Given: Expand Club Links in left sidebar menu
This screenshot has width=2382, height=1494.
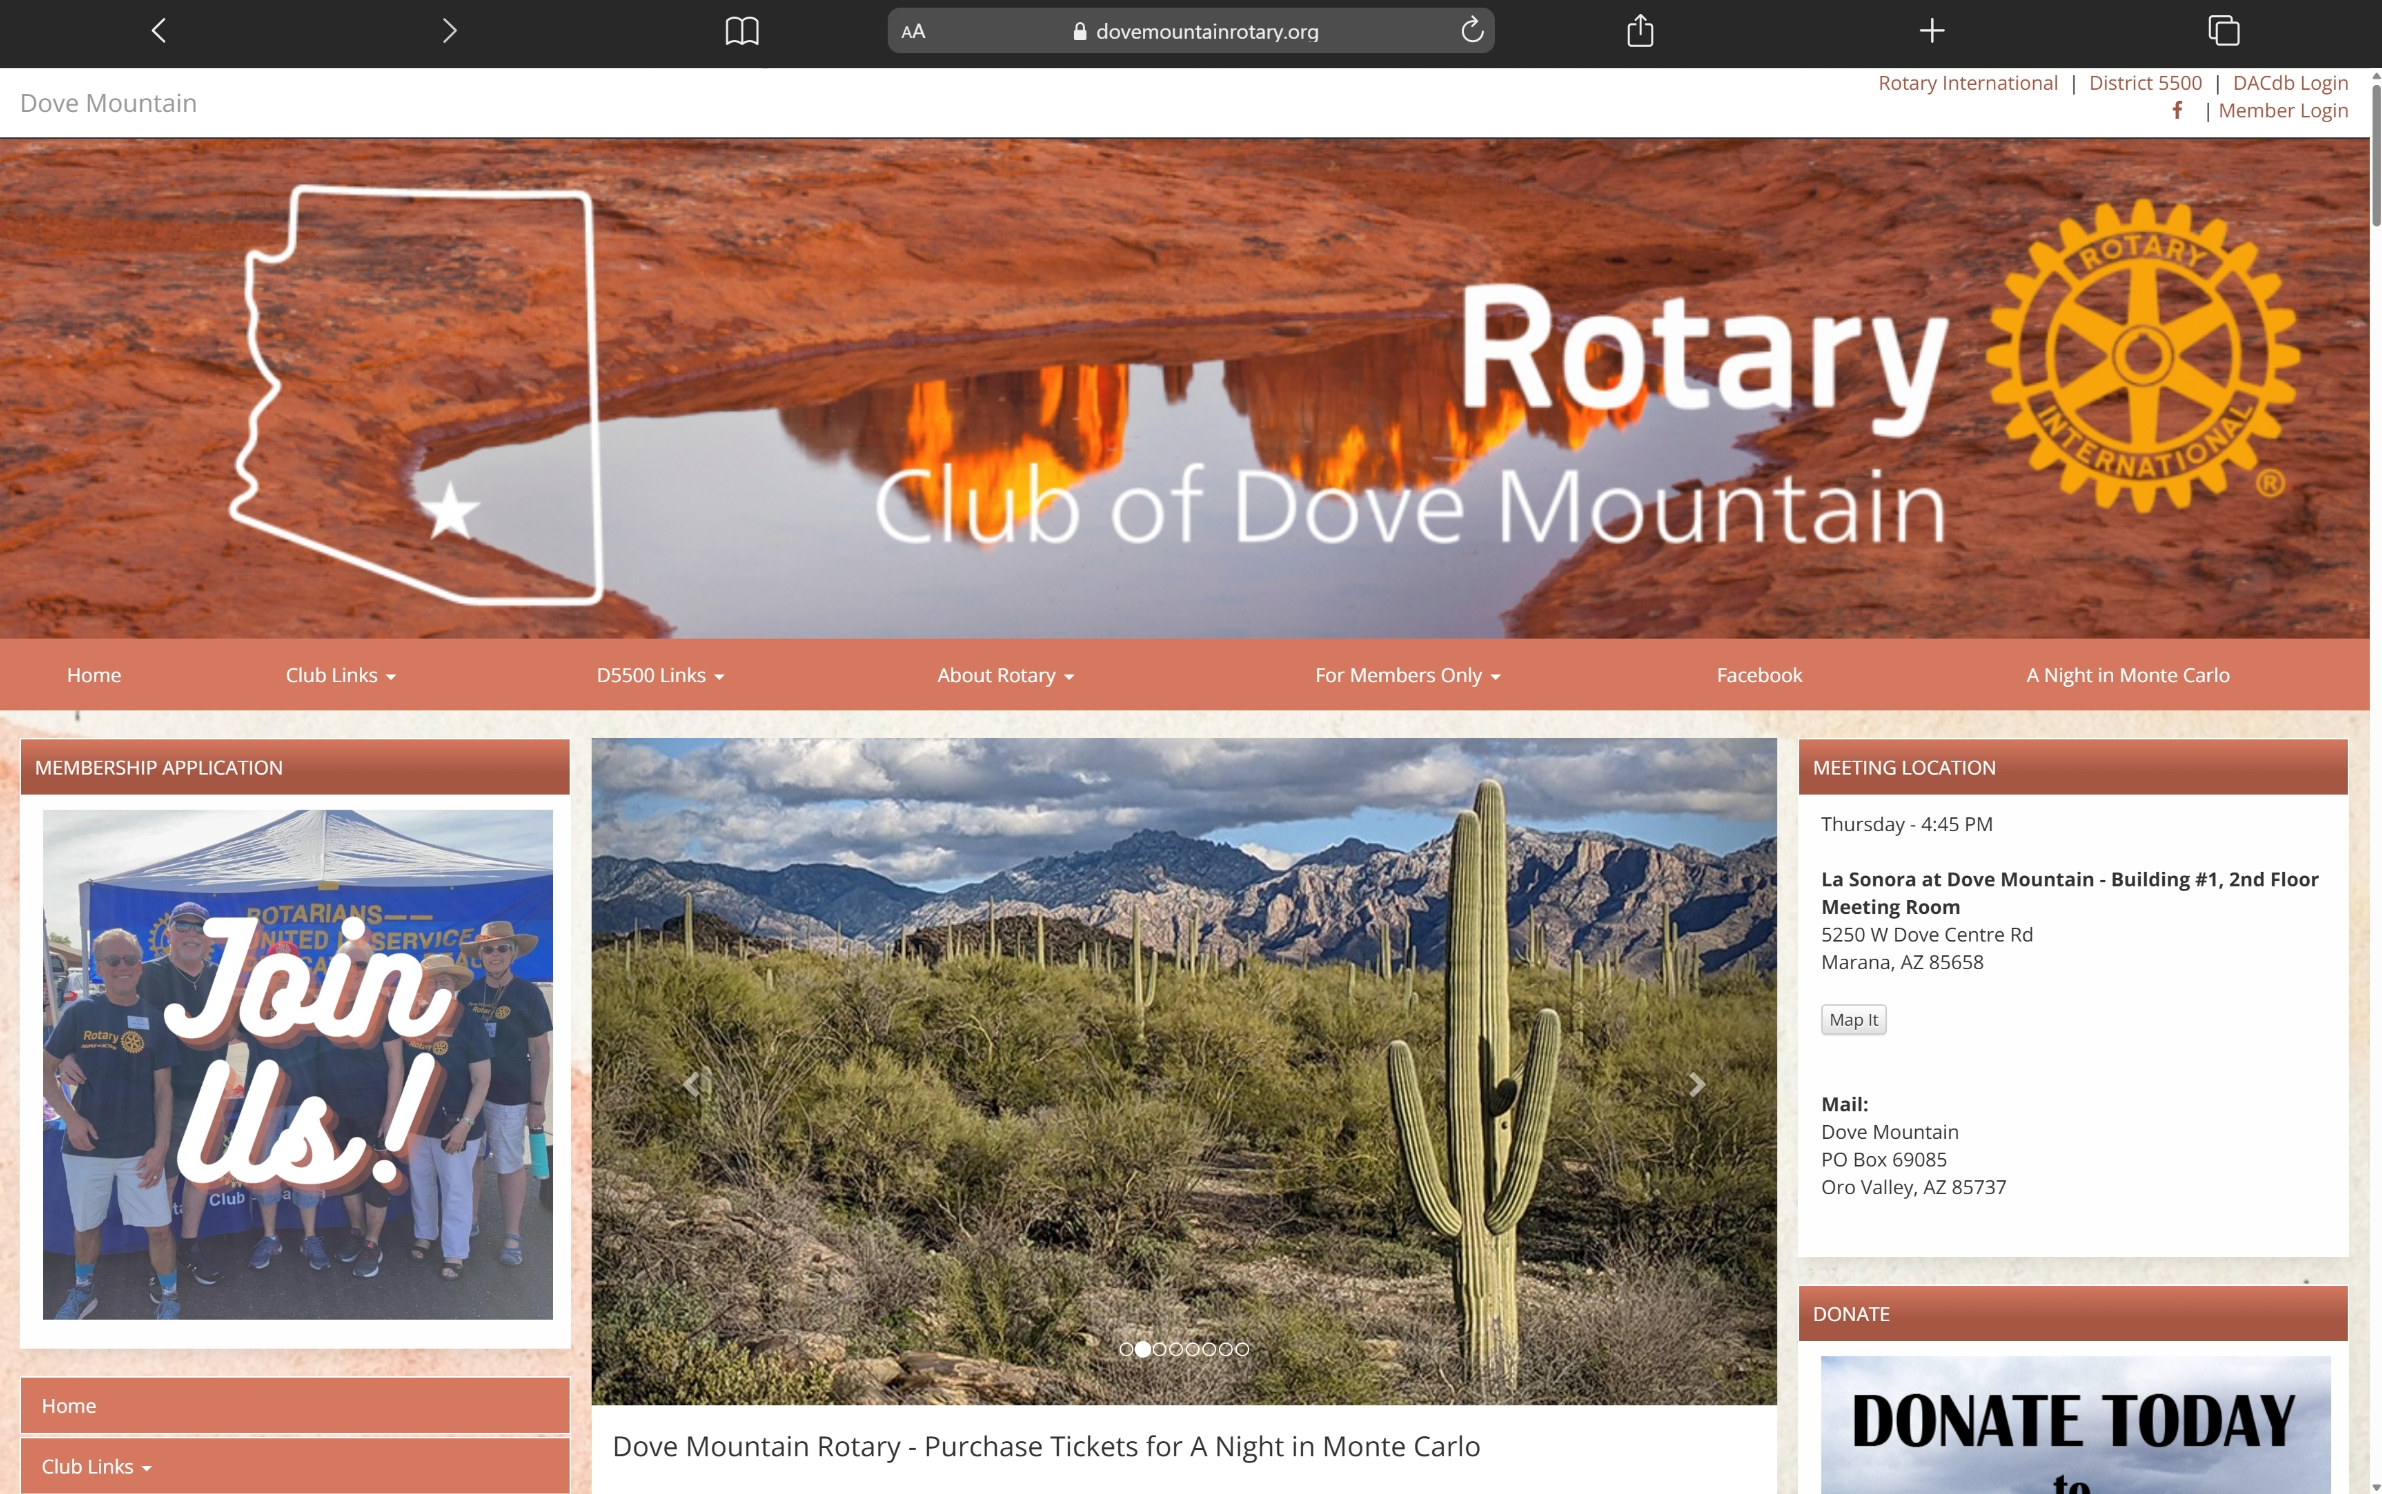Looking at the screenshot, I should 295,1466.
